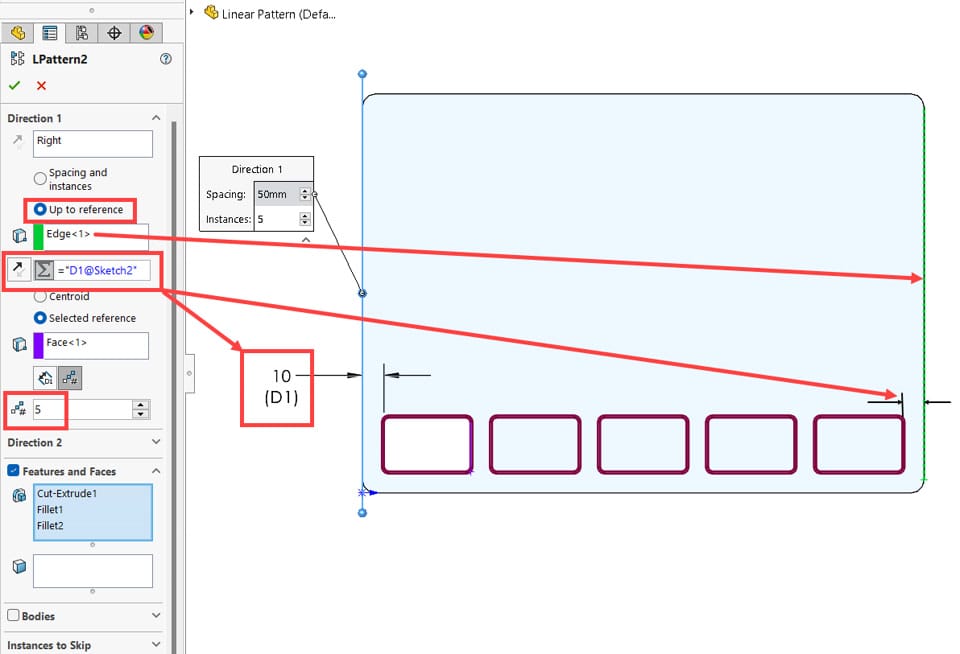This screenshot has height=654, width=960.
Task: Click the Linear Pattern part icon
Action: [x=211, y=12]
